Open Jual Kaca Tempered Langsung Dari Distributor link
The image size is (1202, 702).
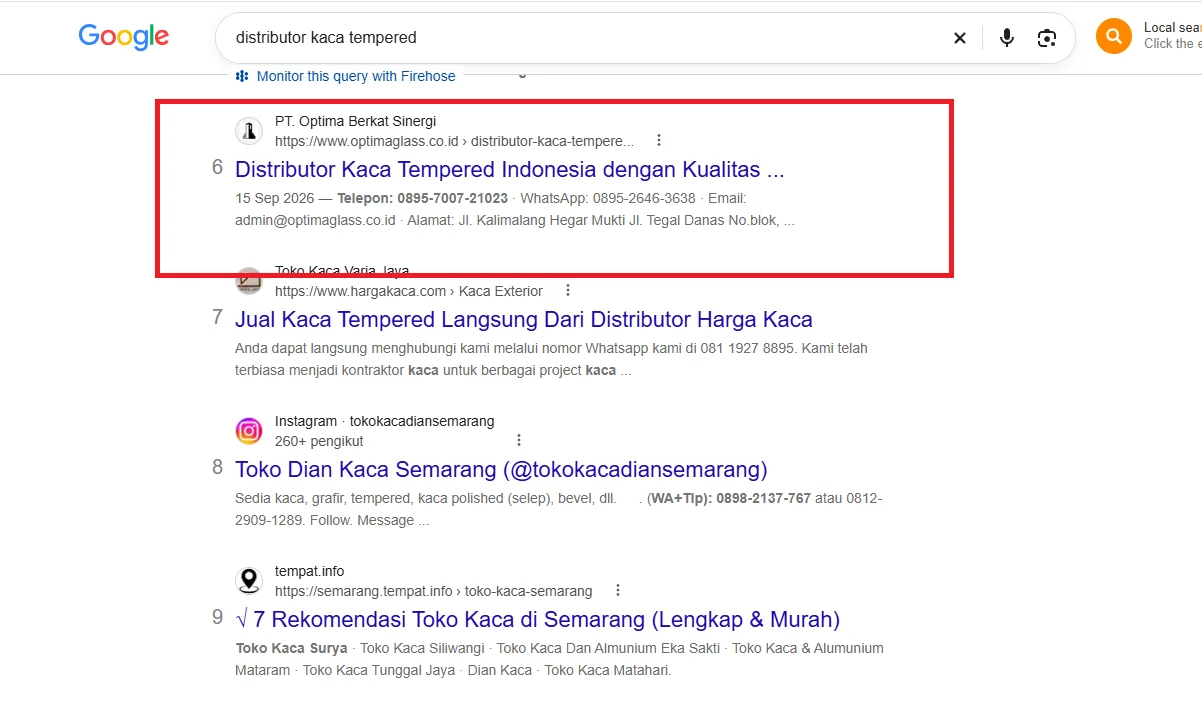coord(524,319)
